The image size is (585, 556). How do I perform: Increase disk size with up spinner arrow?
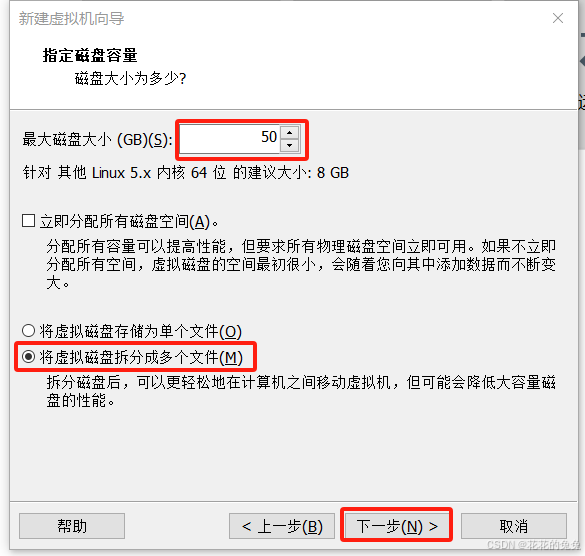pos(290,132)
